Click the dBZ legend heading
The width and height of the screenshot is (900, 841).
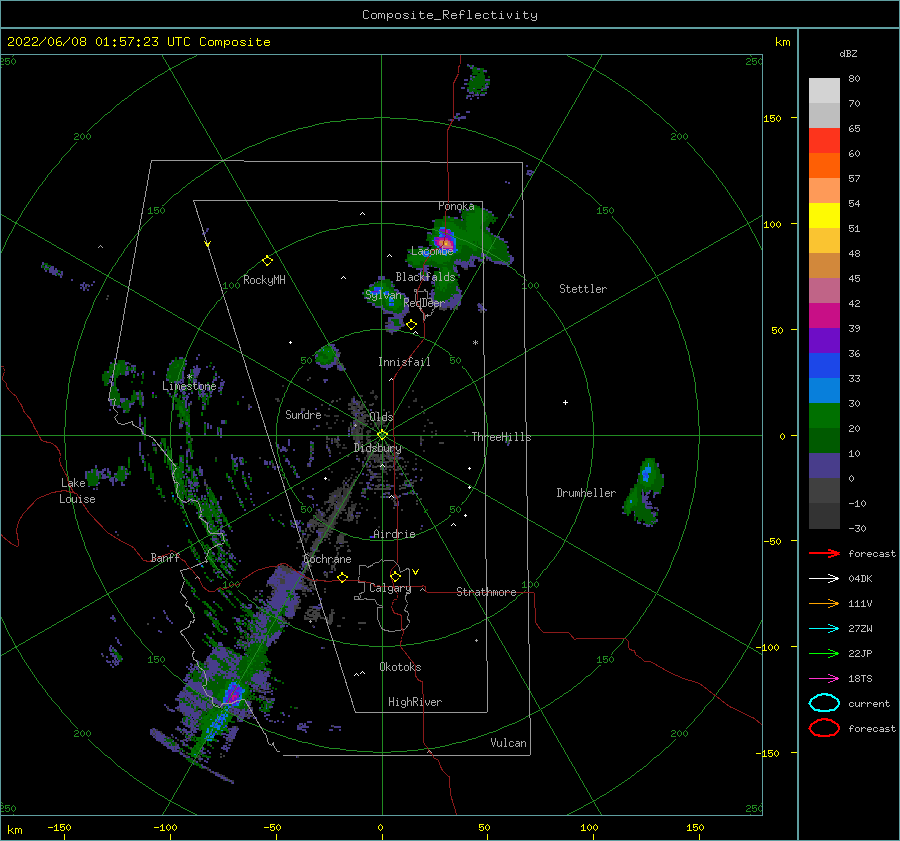click(x=848, y=53)
